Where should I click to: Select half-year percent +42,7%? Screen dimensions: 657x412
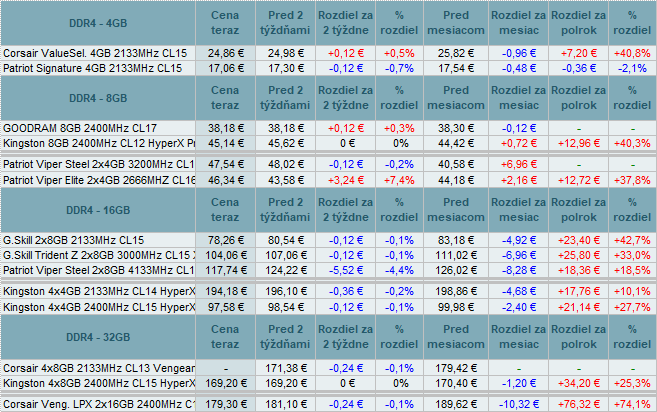(x=632, y=240)
